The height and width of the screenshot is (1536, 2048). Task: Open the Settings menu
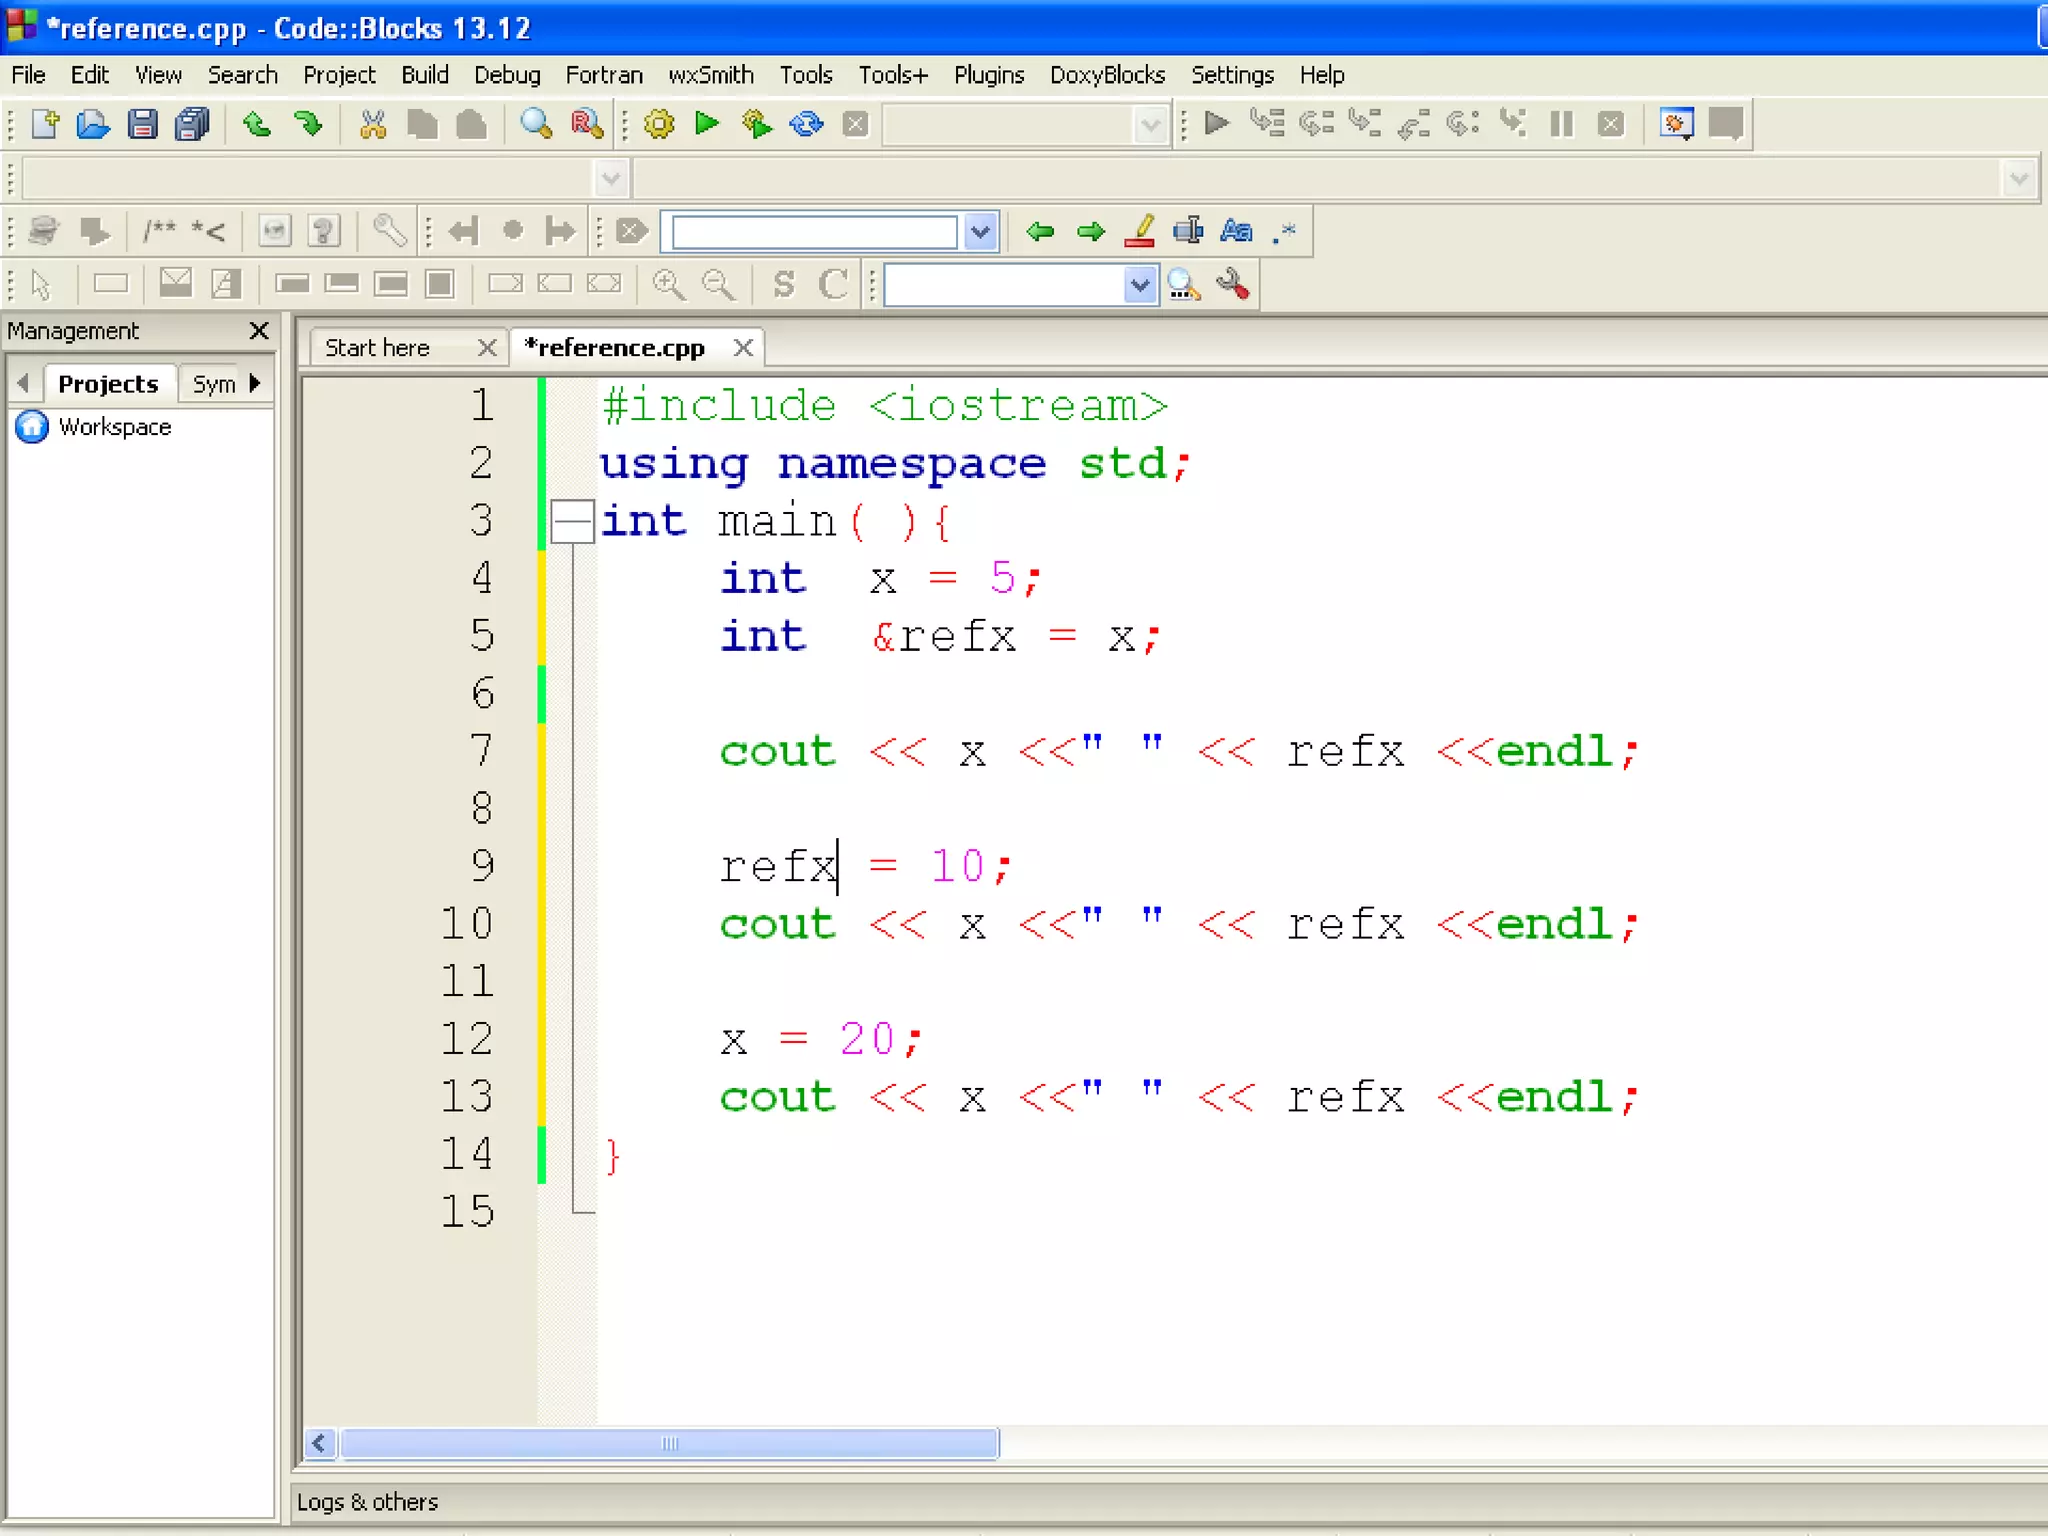(1231, 75)
